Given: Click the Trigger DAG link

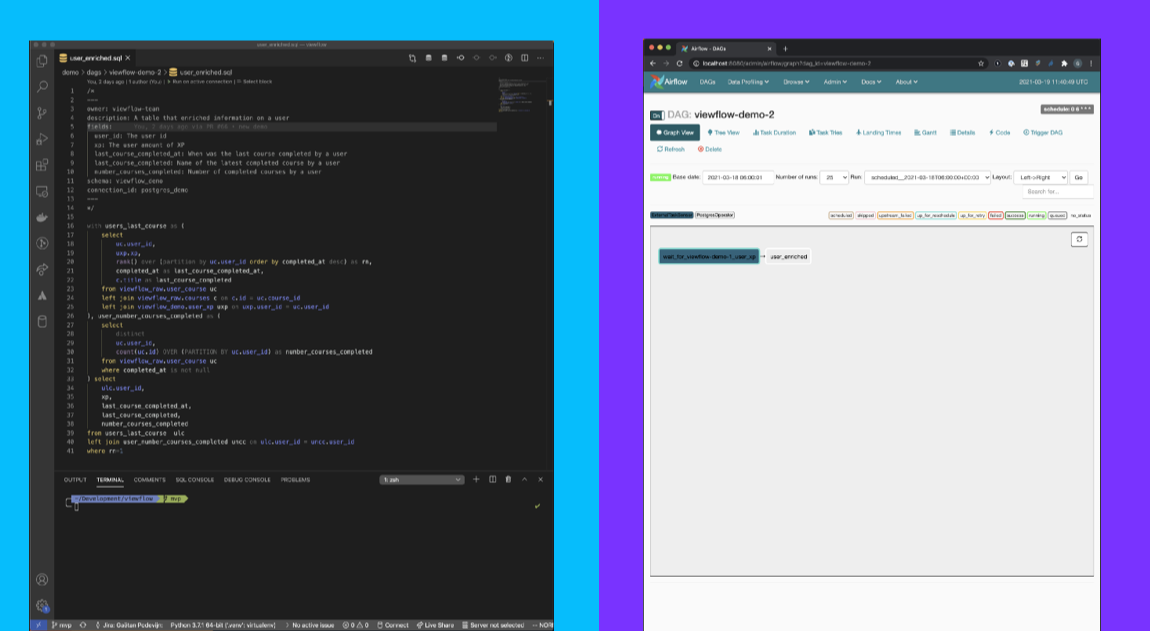Looking at the screenshot, I should [1041, 131].
